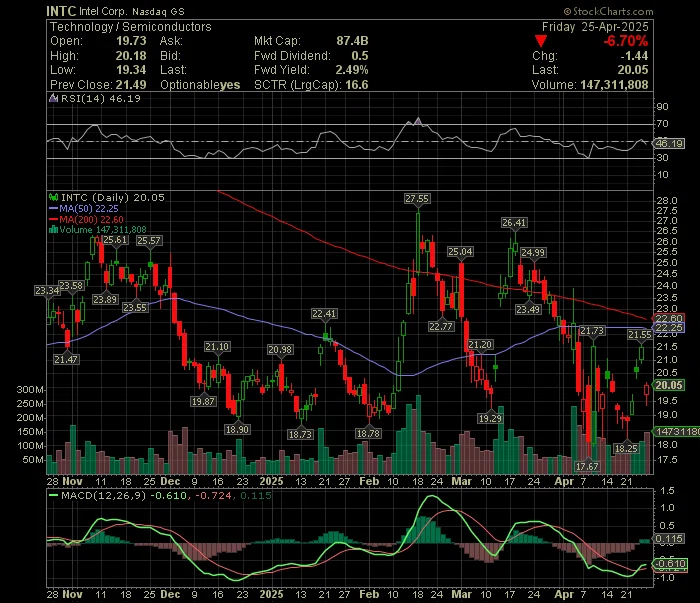Click the 18.78 low price label

(x=368, y=433)
